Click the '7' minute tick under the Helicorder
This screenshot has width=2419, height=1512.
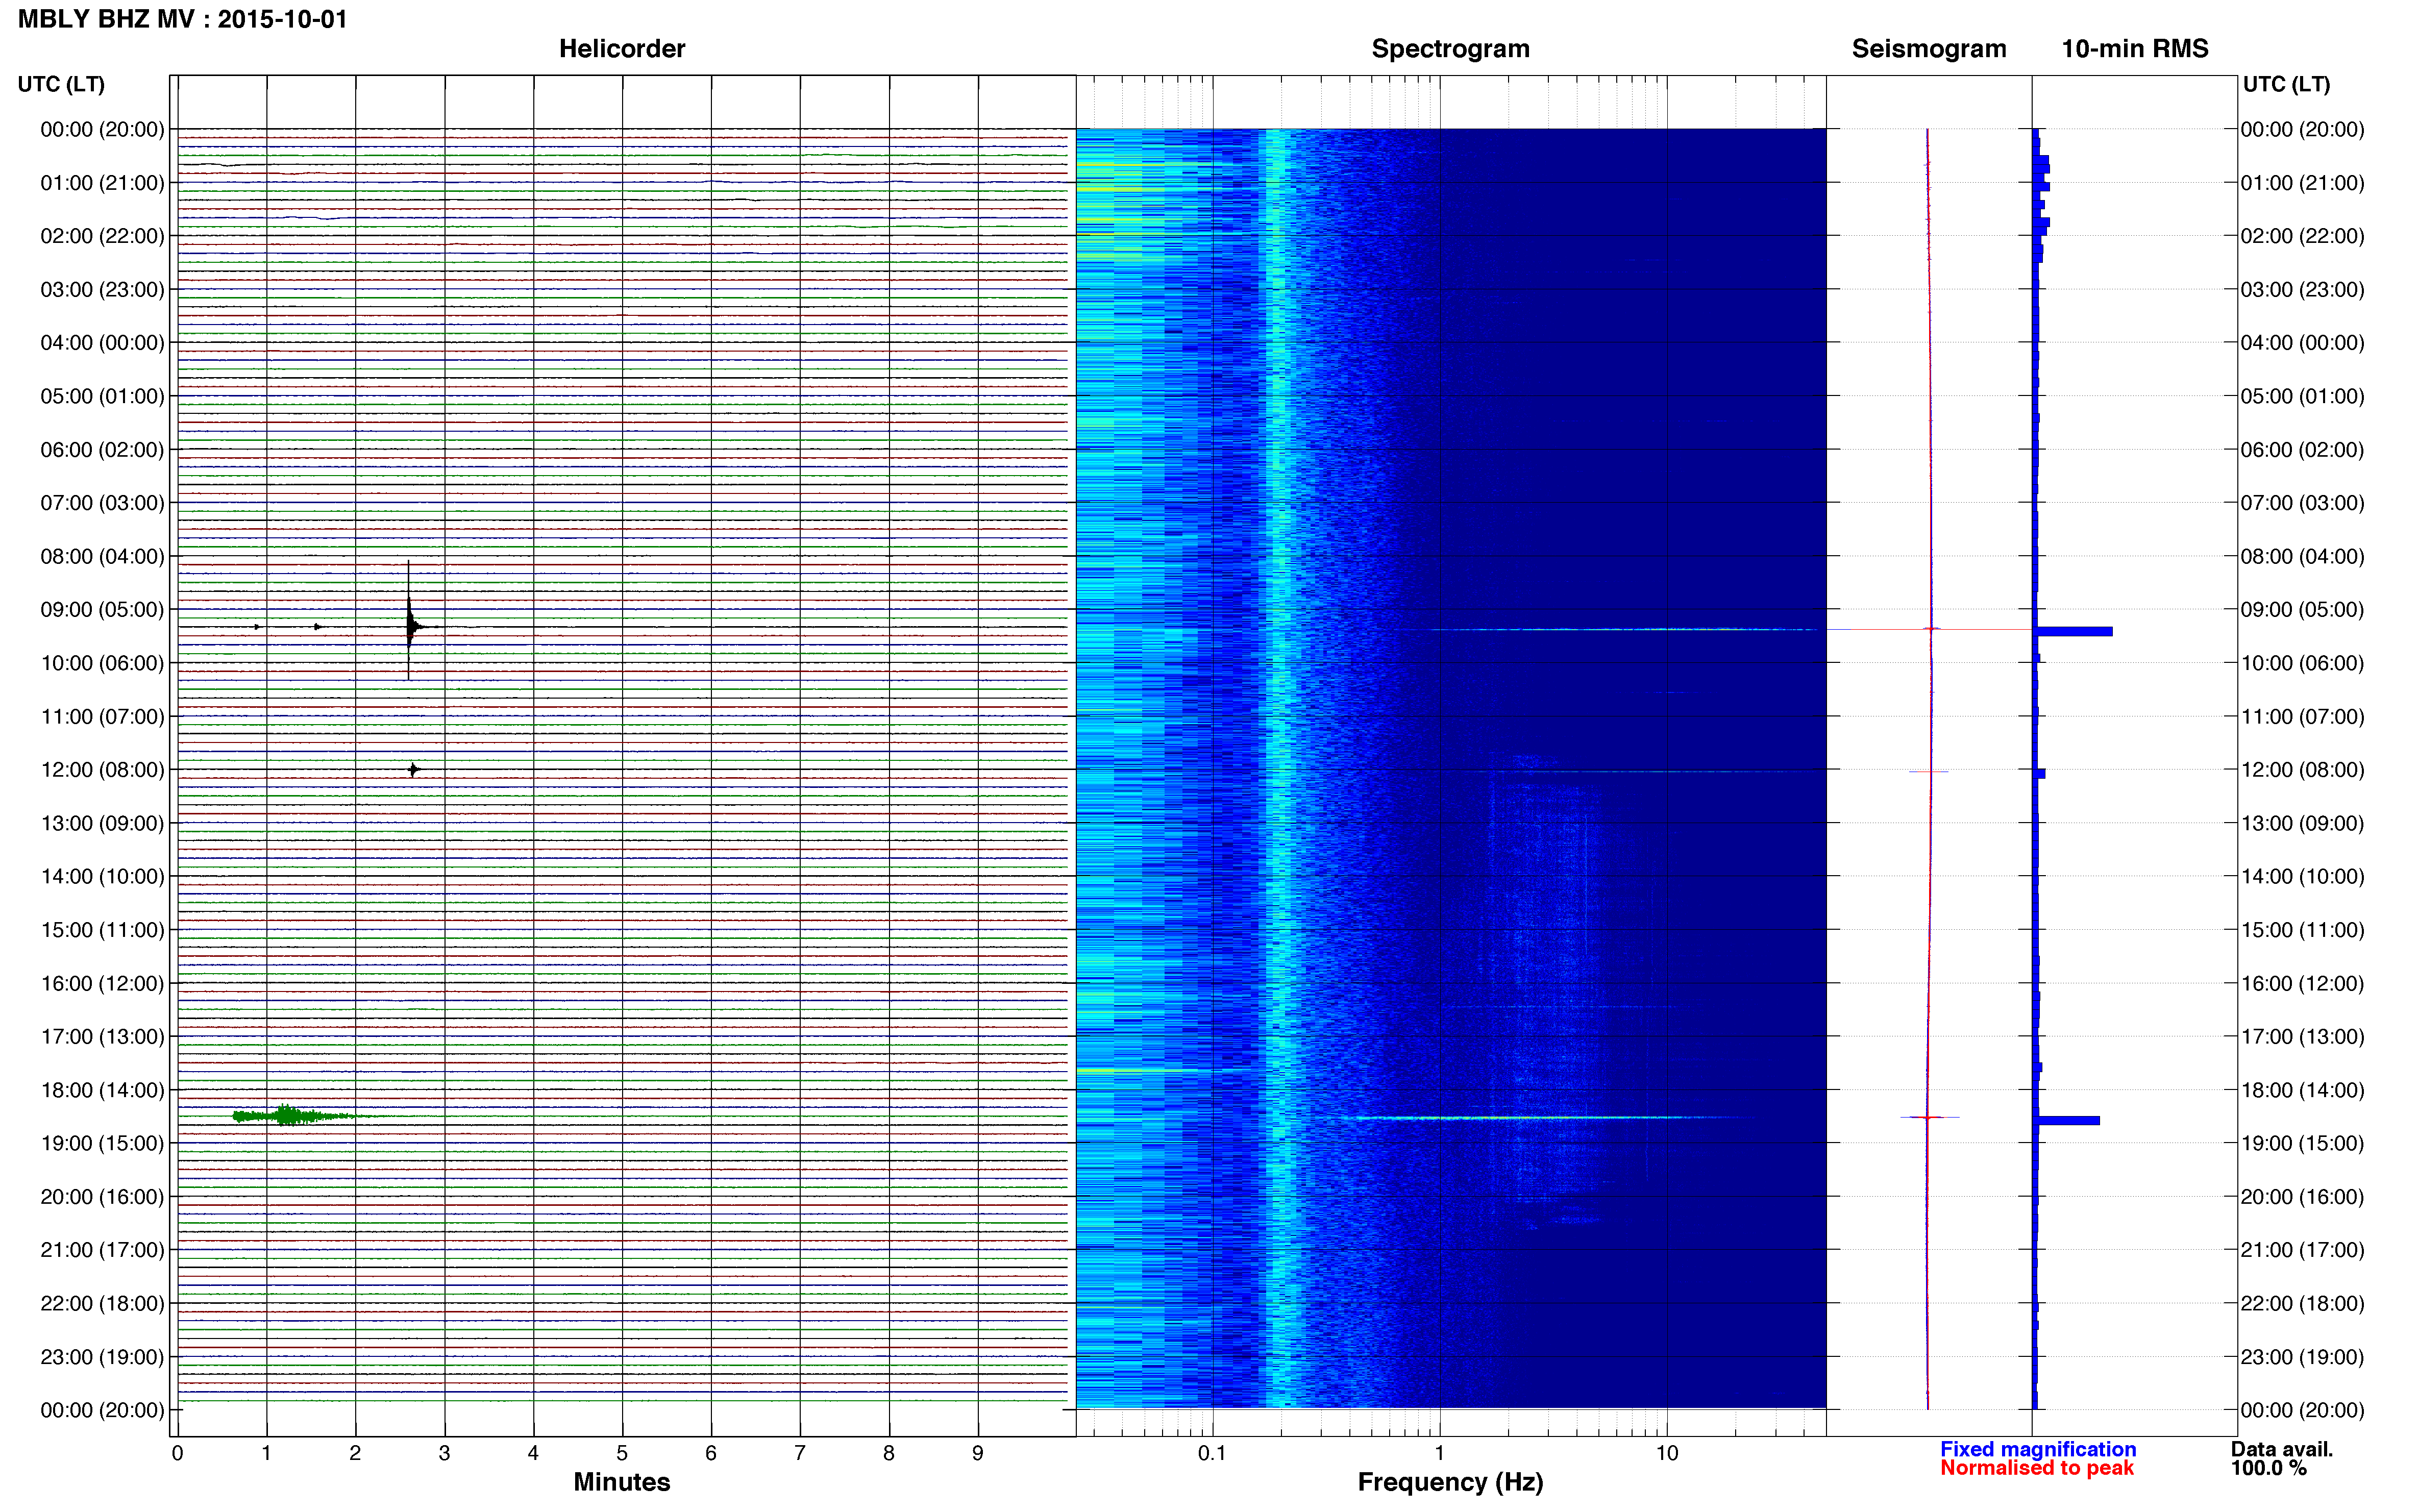click(x=800, y=1453)
